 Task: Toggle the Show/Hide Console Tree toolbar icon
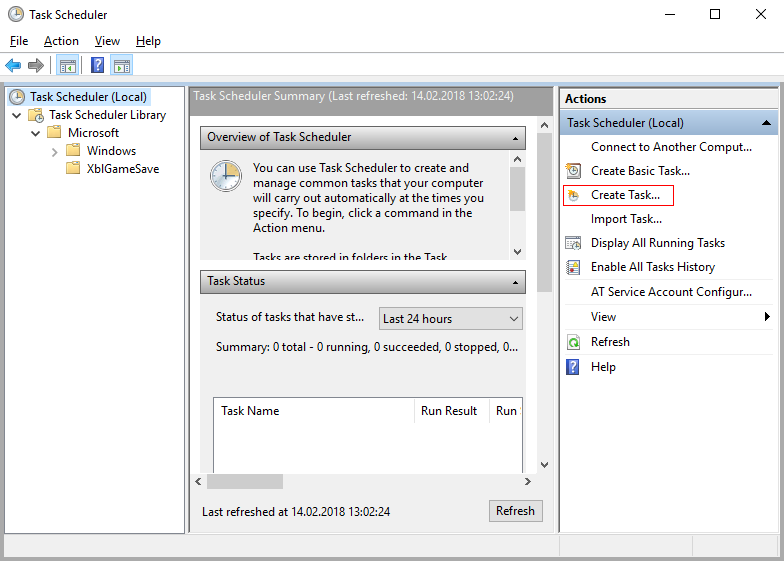(x=68, y=66)
